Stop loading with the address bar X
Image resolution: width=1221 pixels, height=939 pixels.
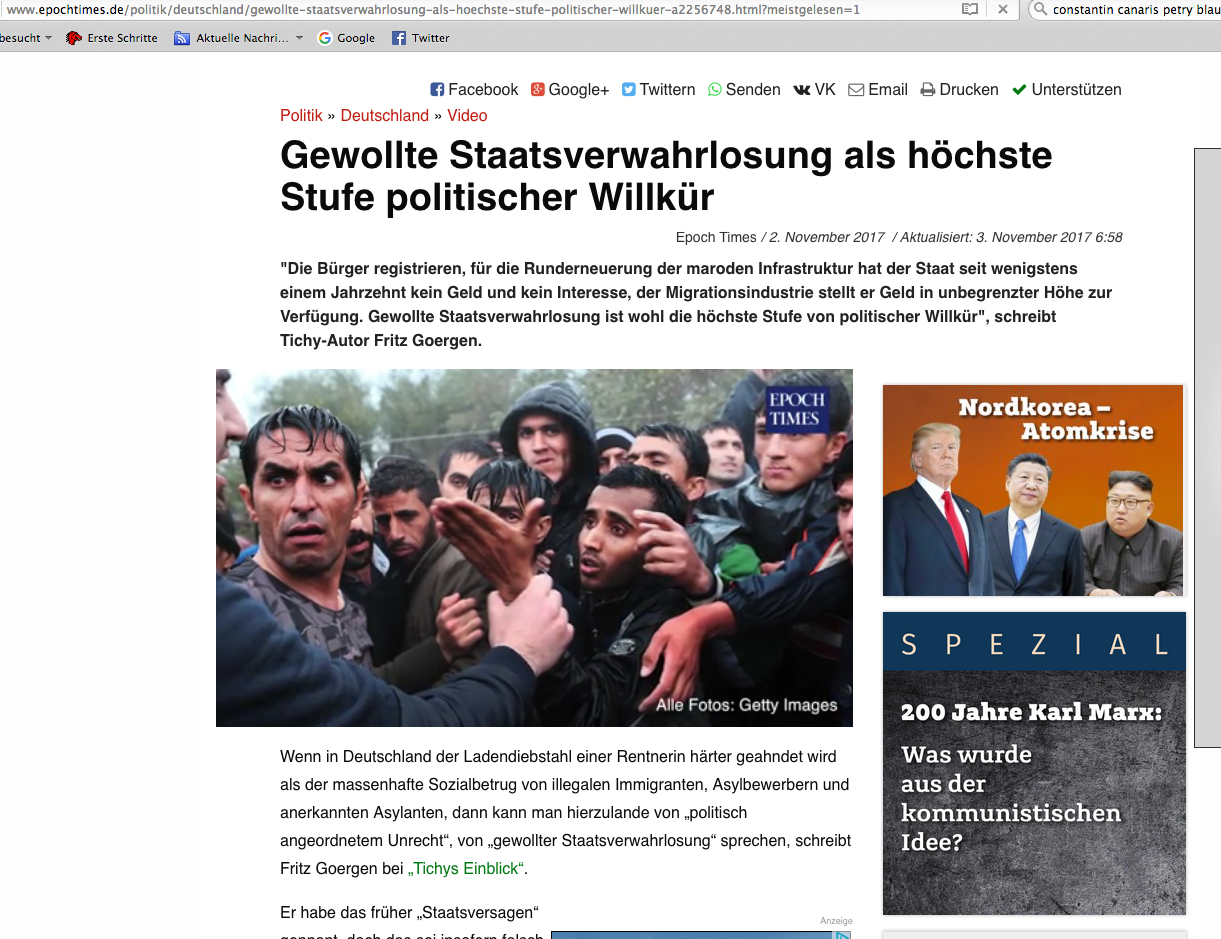[x=1004, y=9]
